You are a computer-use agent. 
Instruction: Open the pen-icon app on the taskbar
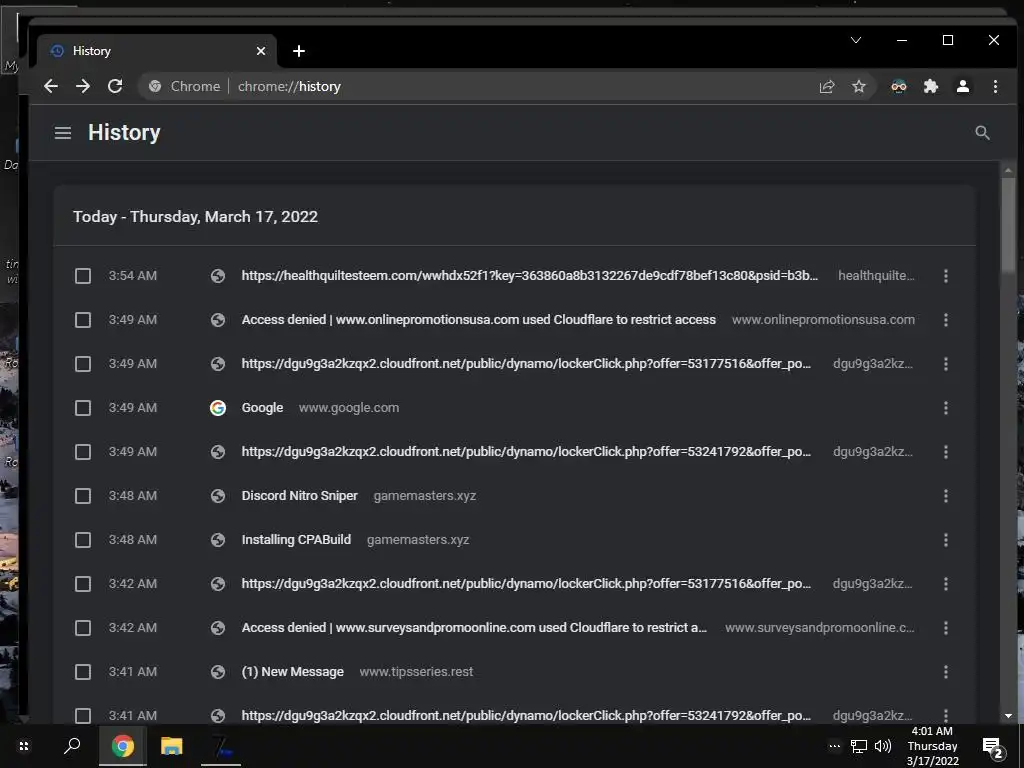tap(221, 746)
